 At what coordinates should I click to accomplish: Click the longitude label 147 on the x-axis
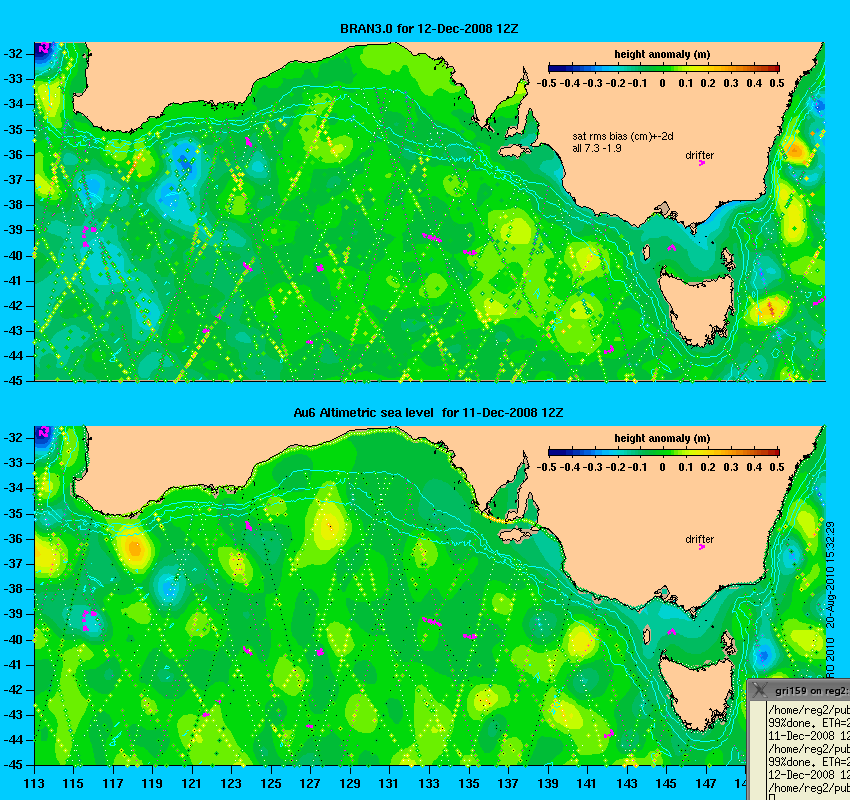click(x=706, y=784)
